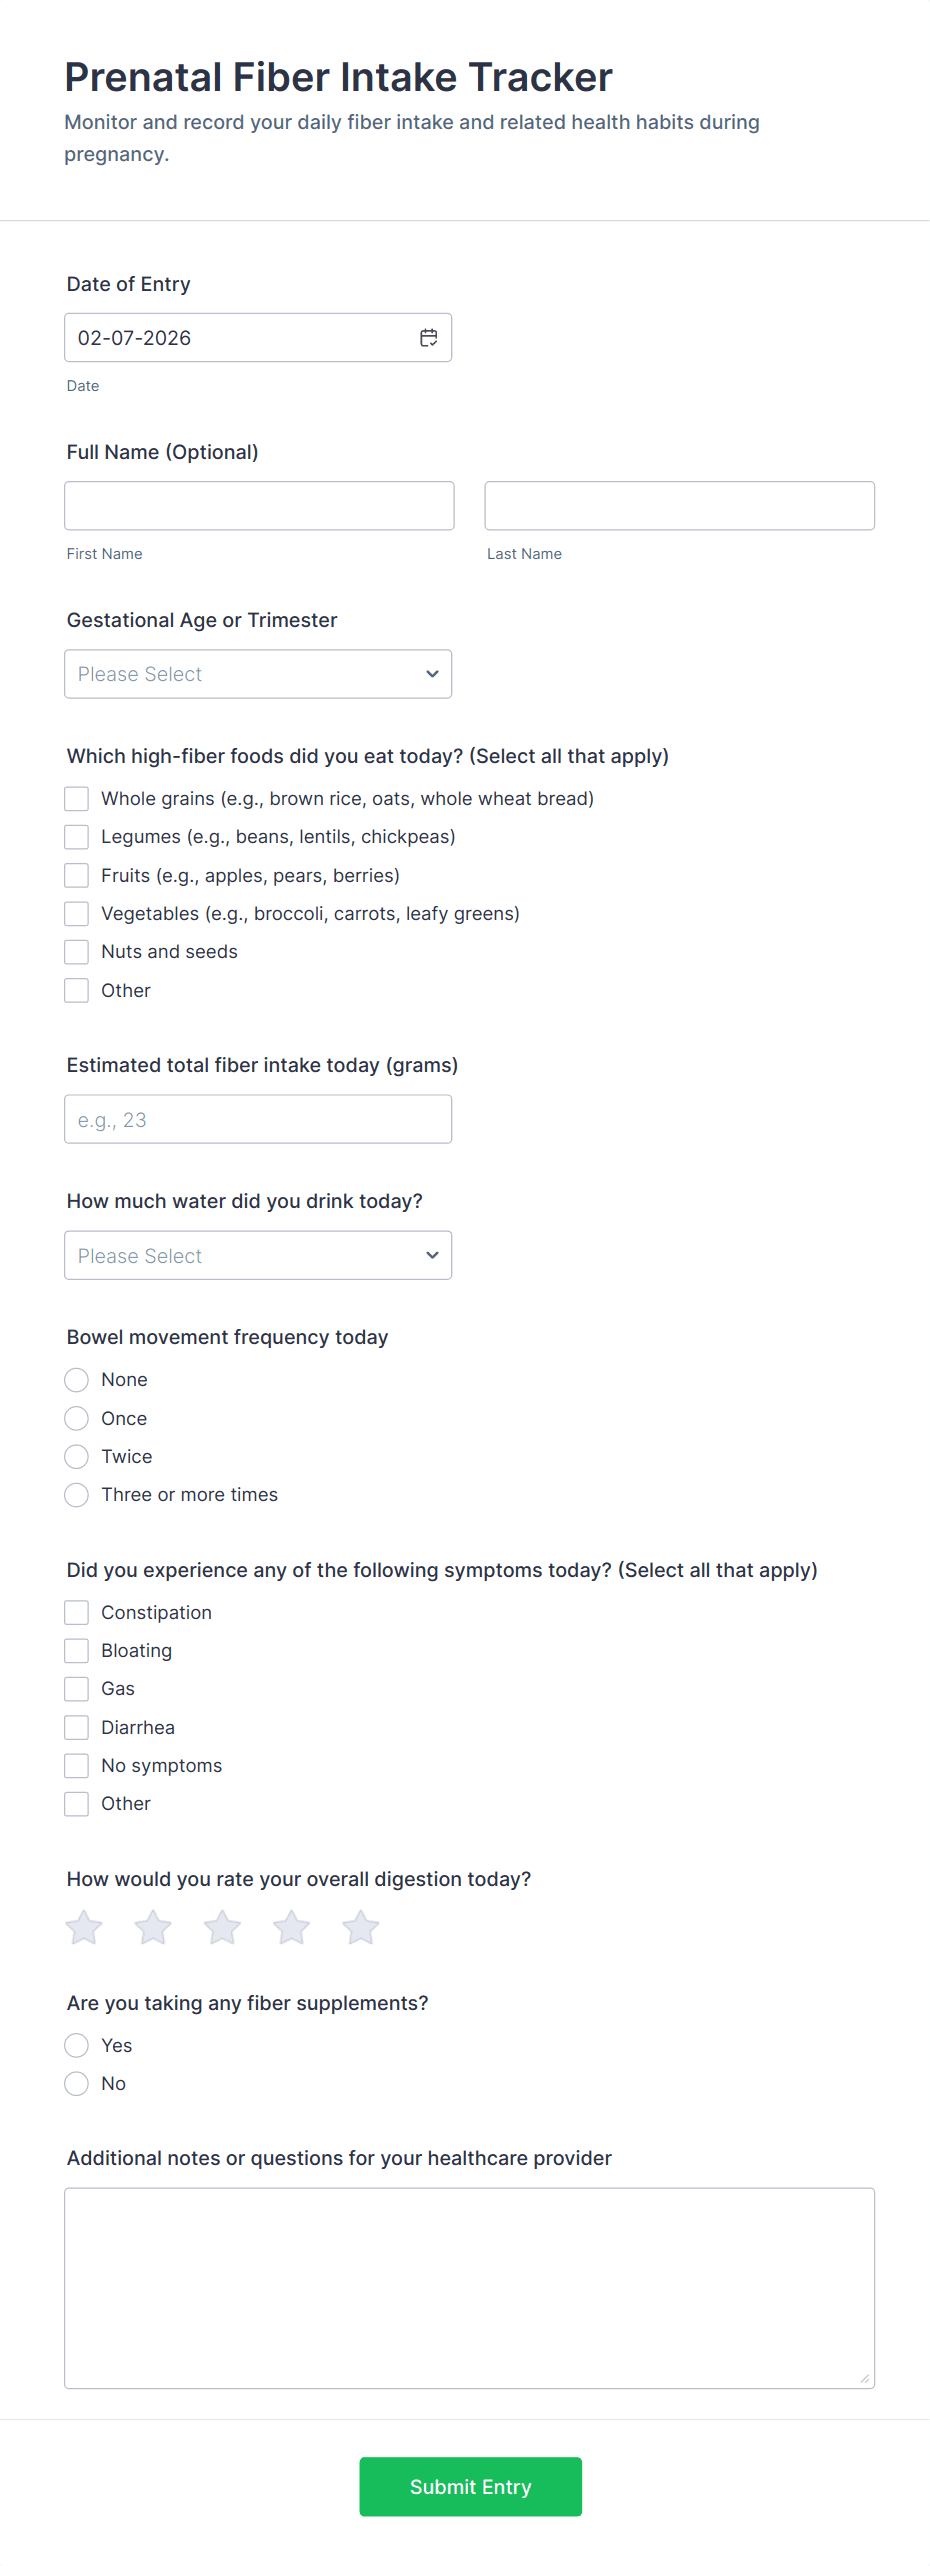
Task: Click the additional notes text area
Action: [x=469, y=2288]
